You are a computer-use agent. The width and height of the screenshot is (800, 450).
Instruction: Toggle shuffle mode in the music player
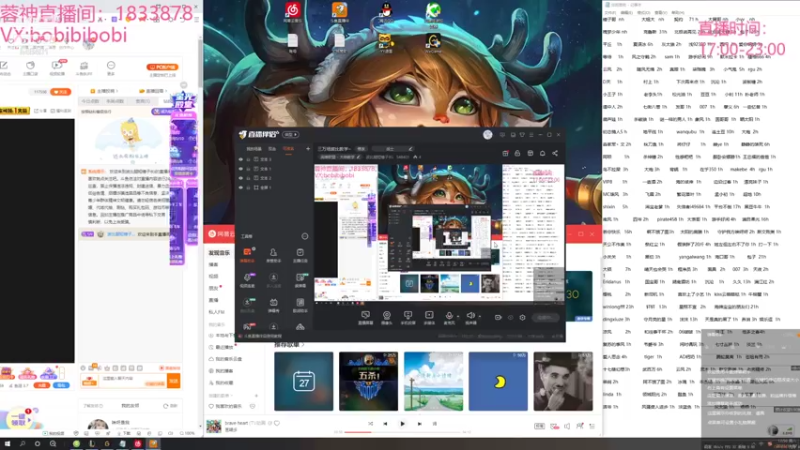370,423
